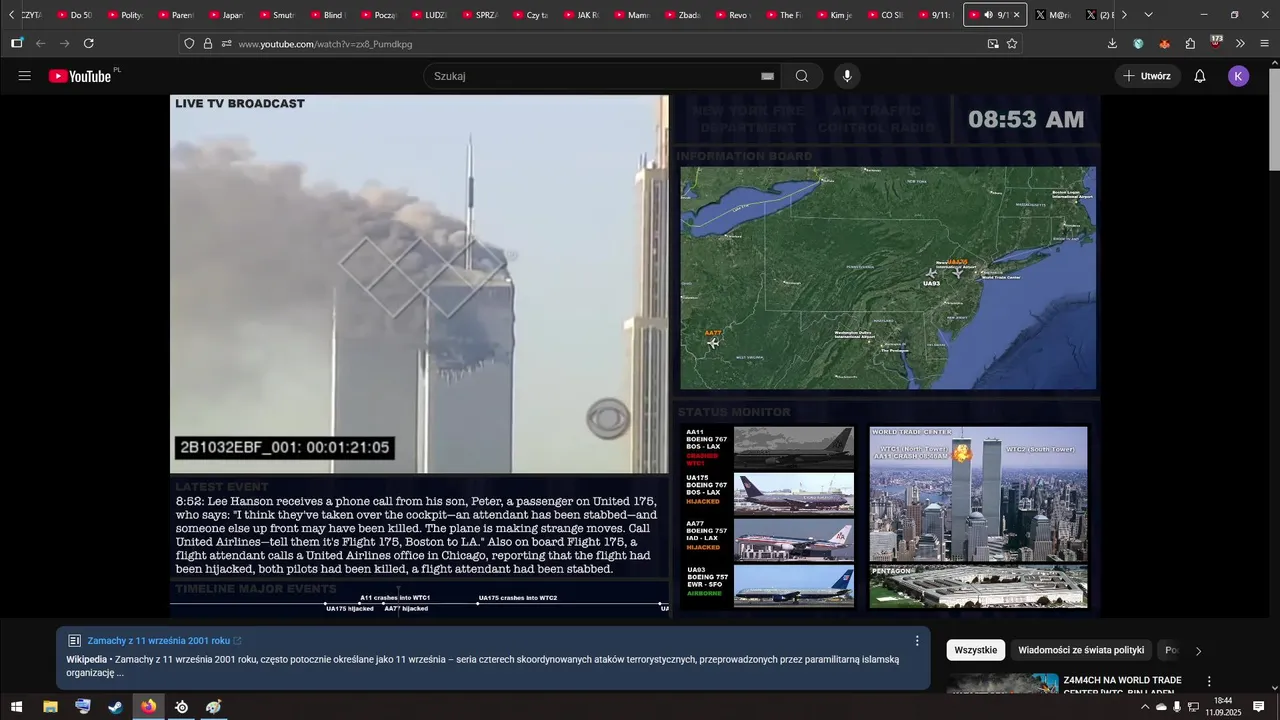
Task: Open Firefox application menu
Action: [x=1265, y=44]
